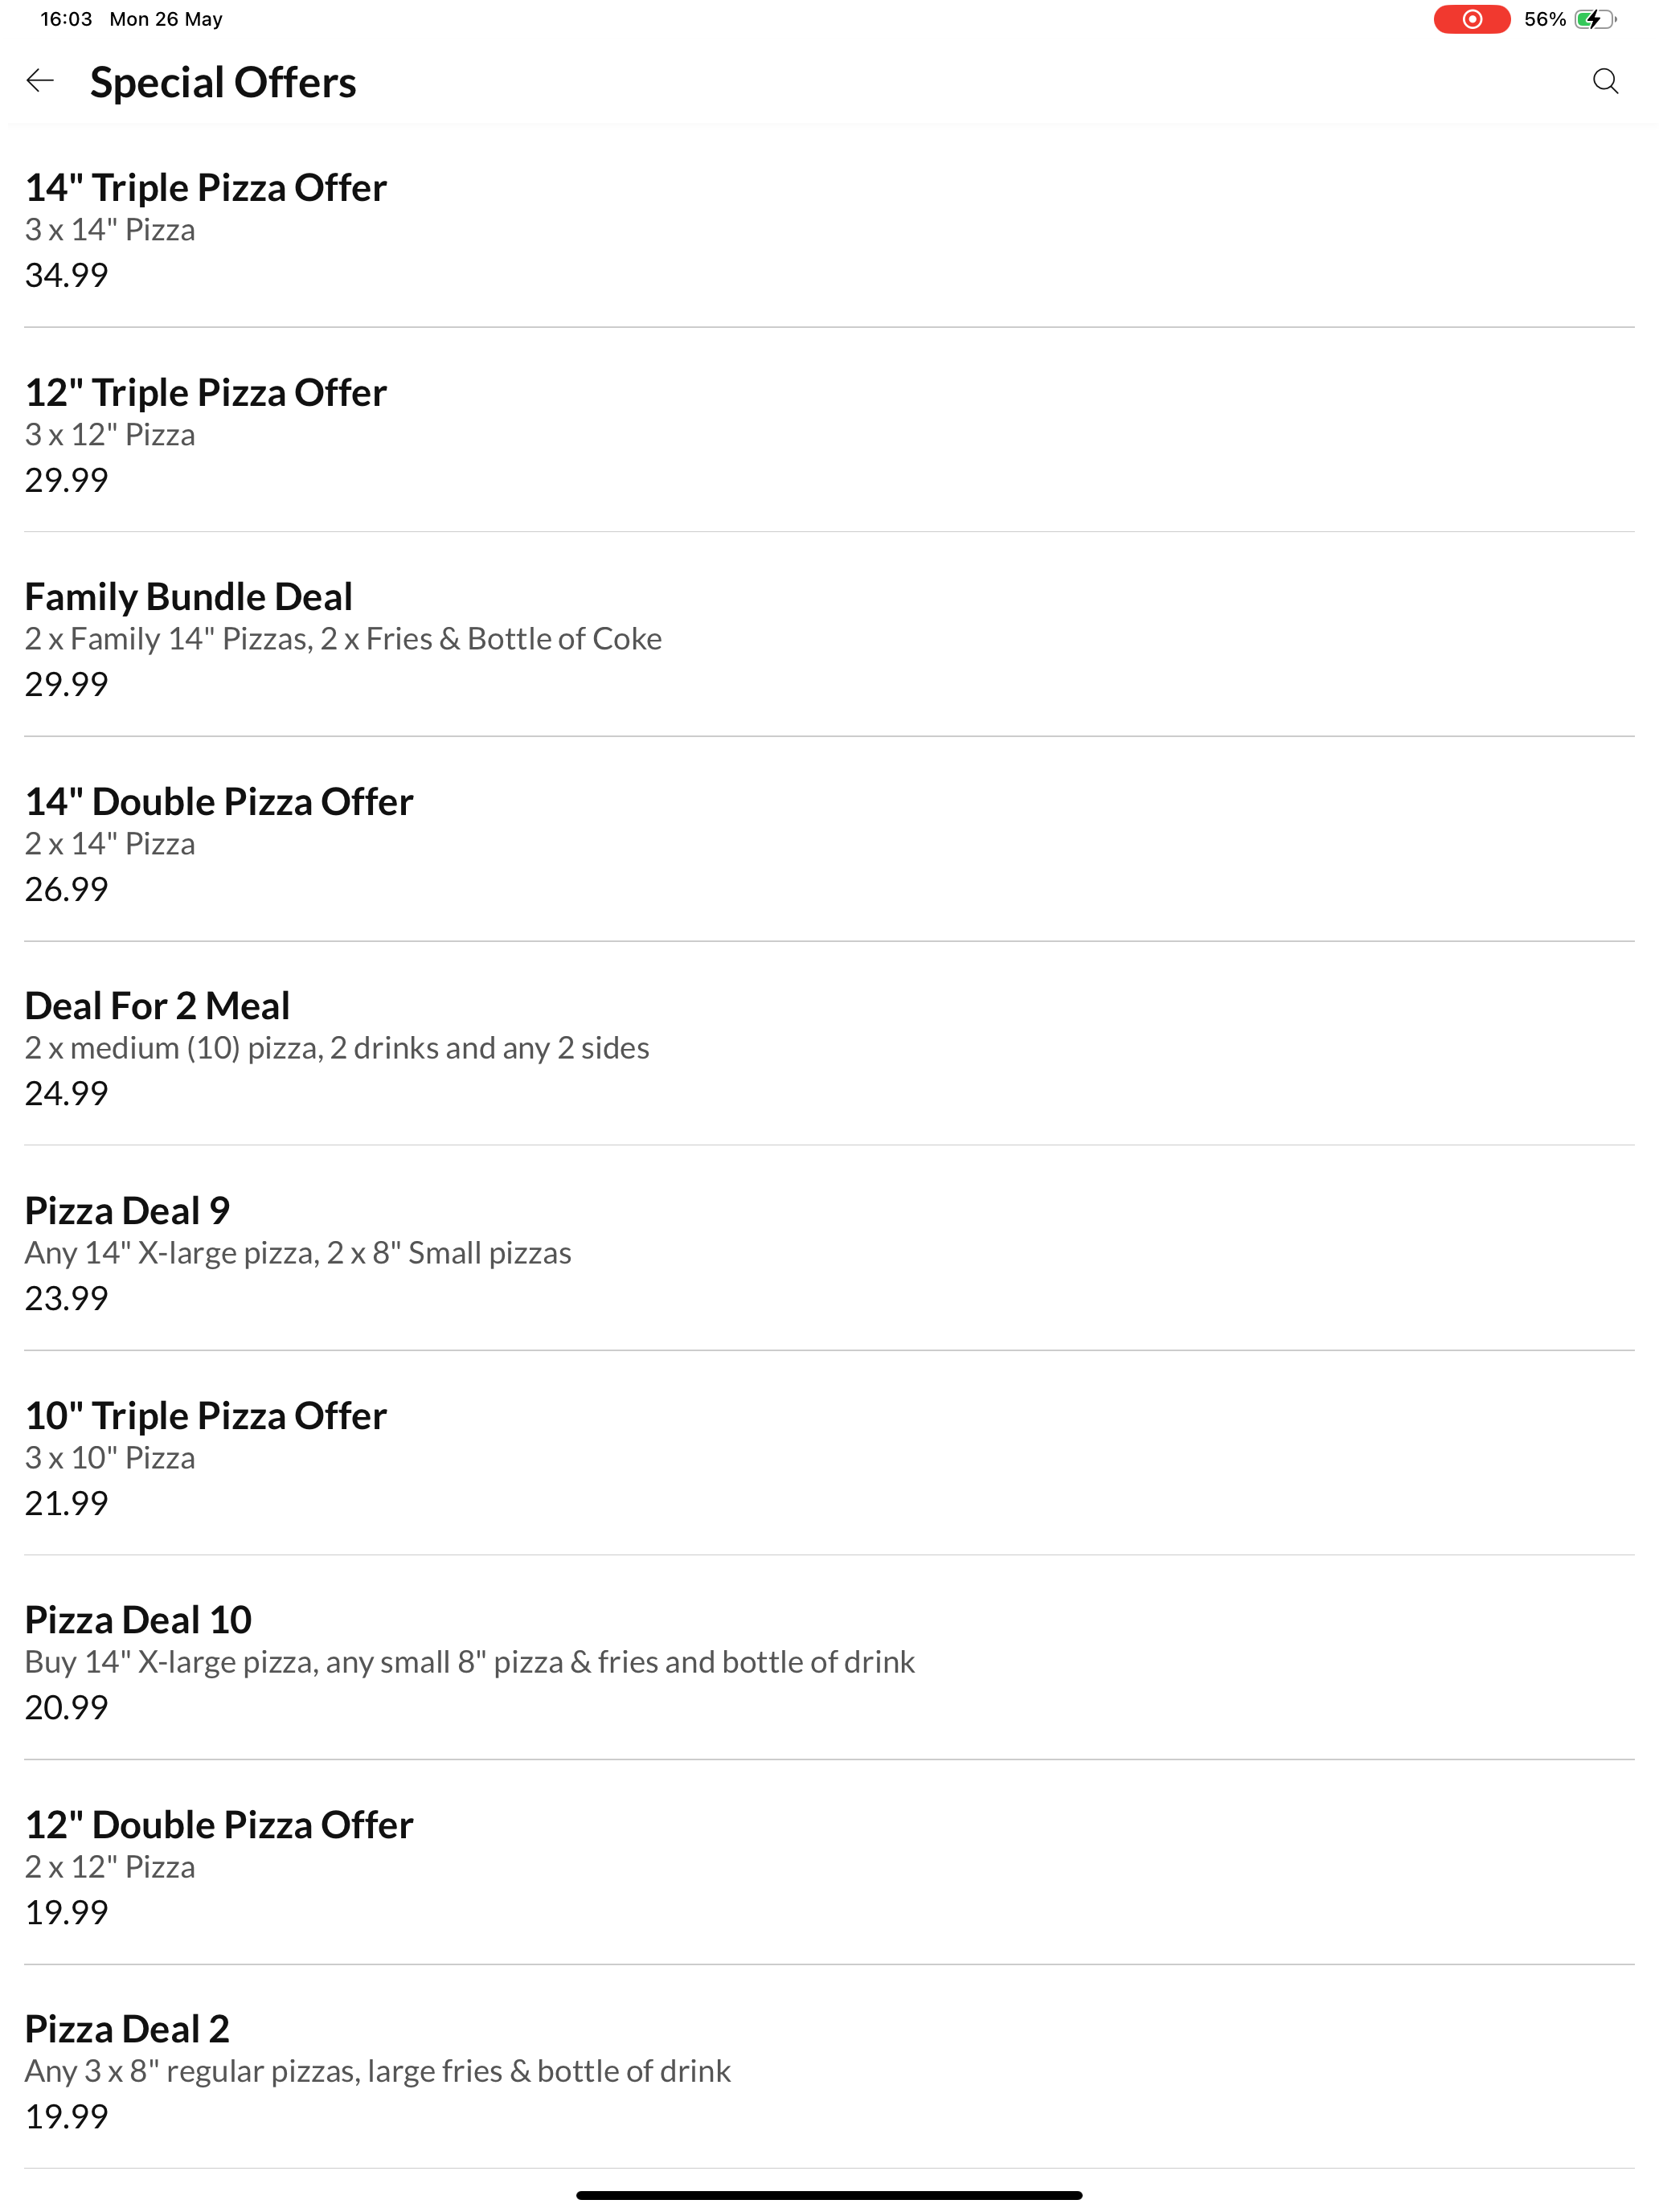The height and width of the screenshot is (2212, 1659).
Task: Tap the red screen recording indicator
Action: (x=1471, y=19)
